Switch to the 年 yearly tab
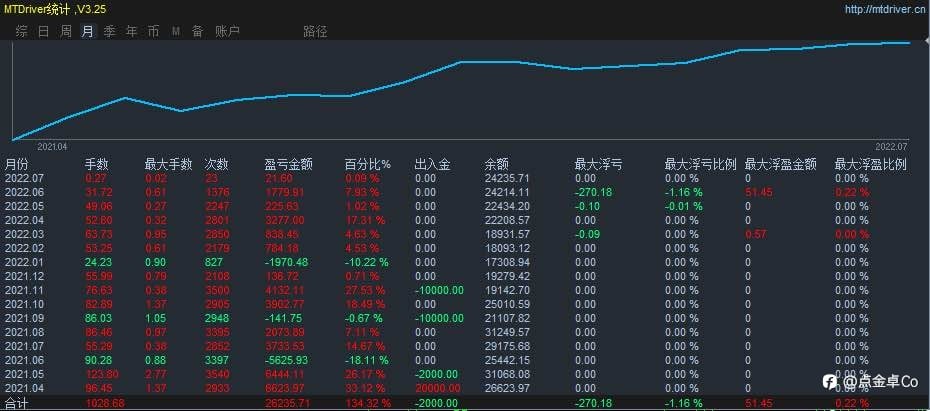 point(132,31)
